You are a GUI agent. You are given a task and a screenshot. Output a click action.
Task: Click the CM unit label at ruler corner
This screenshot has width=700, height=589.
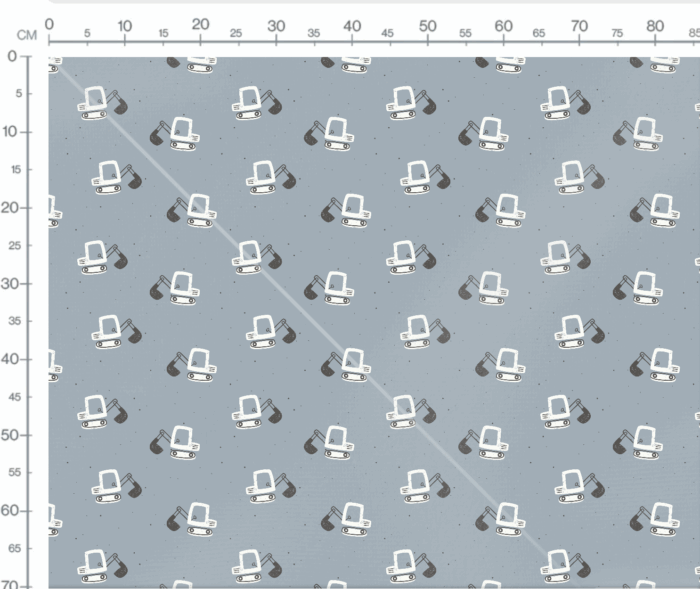point(27,35)
